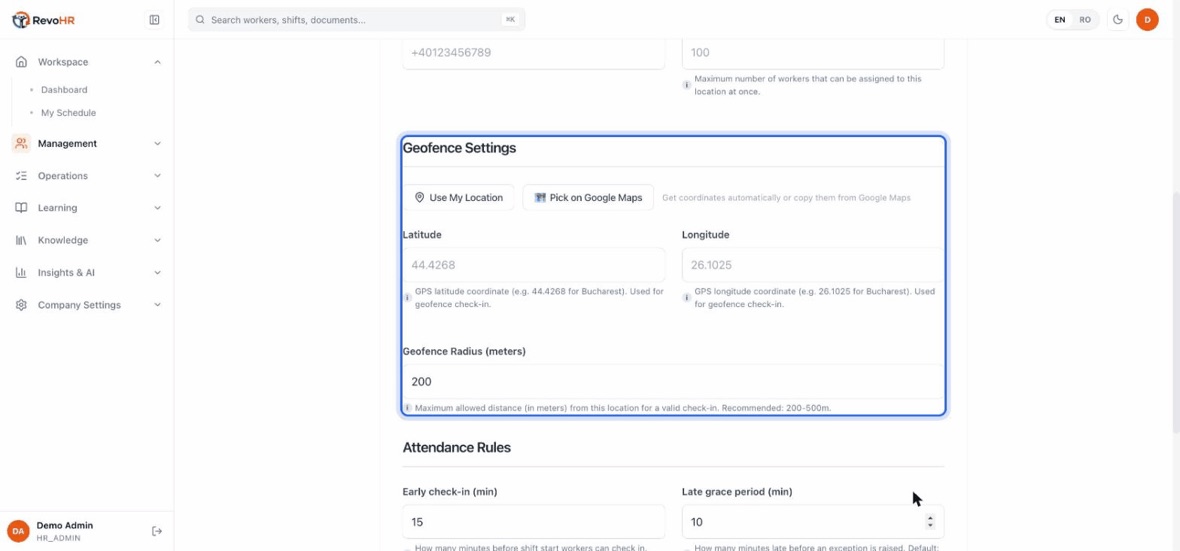Click the Knowledge library icon
The image size is (1180, 551).
(21, 240)
